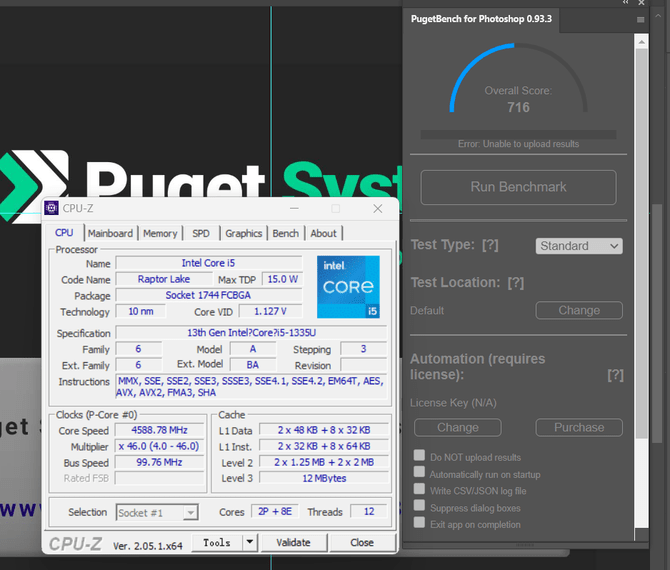Open the Bench tab in CPU-Z
670x570 pixels.
pyautogui.click(x=285, y=233)
